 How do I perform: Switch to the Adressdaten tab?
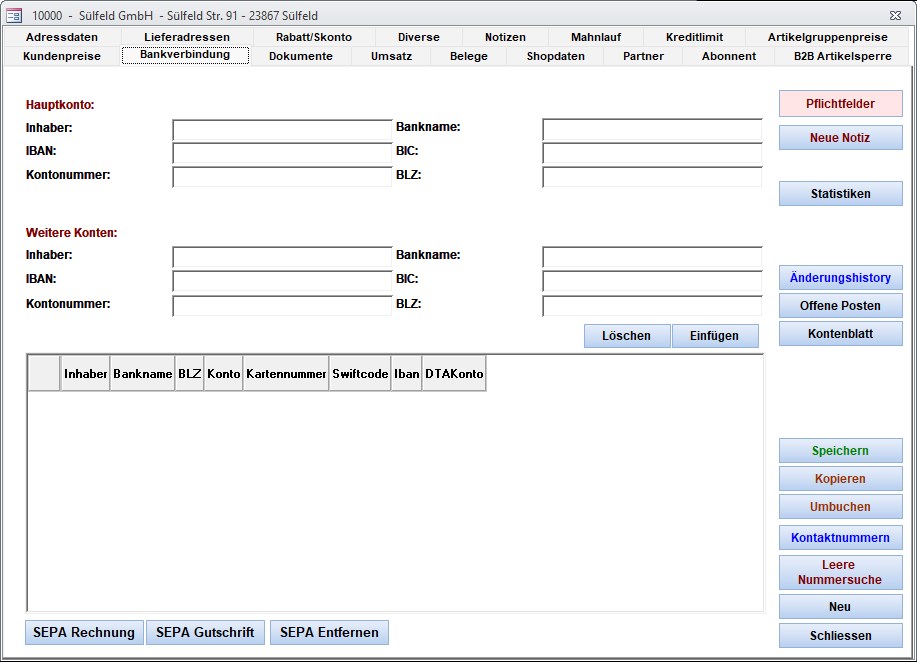[x=62, y=37]
